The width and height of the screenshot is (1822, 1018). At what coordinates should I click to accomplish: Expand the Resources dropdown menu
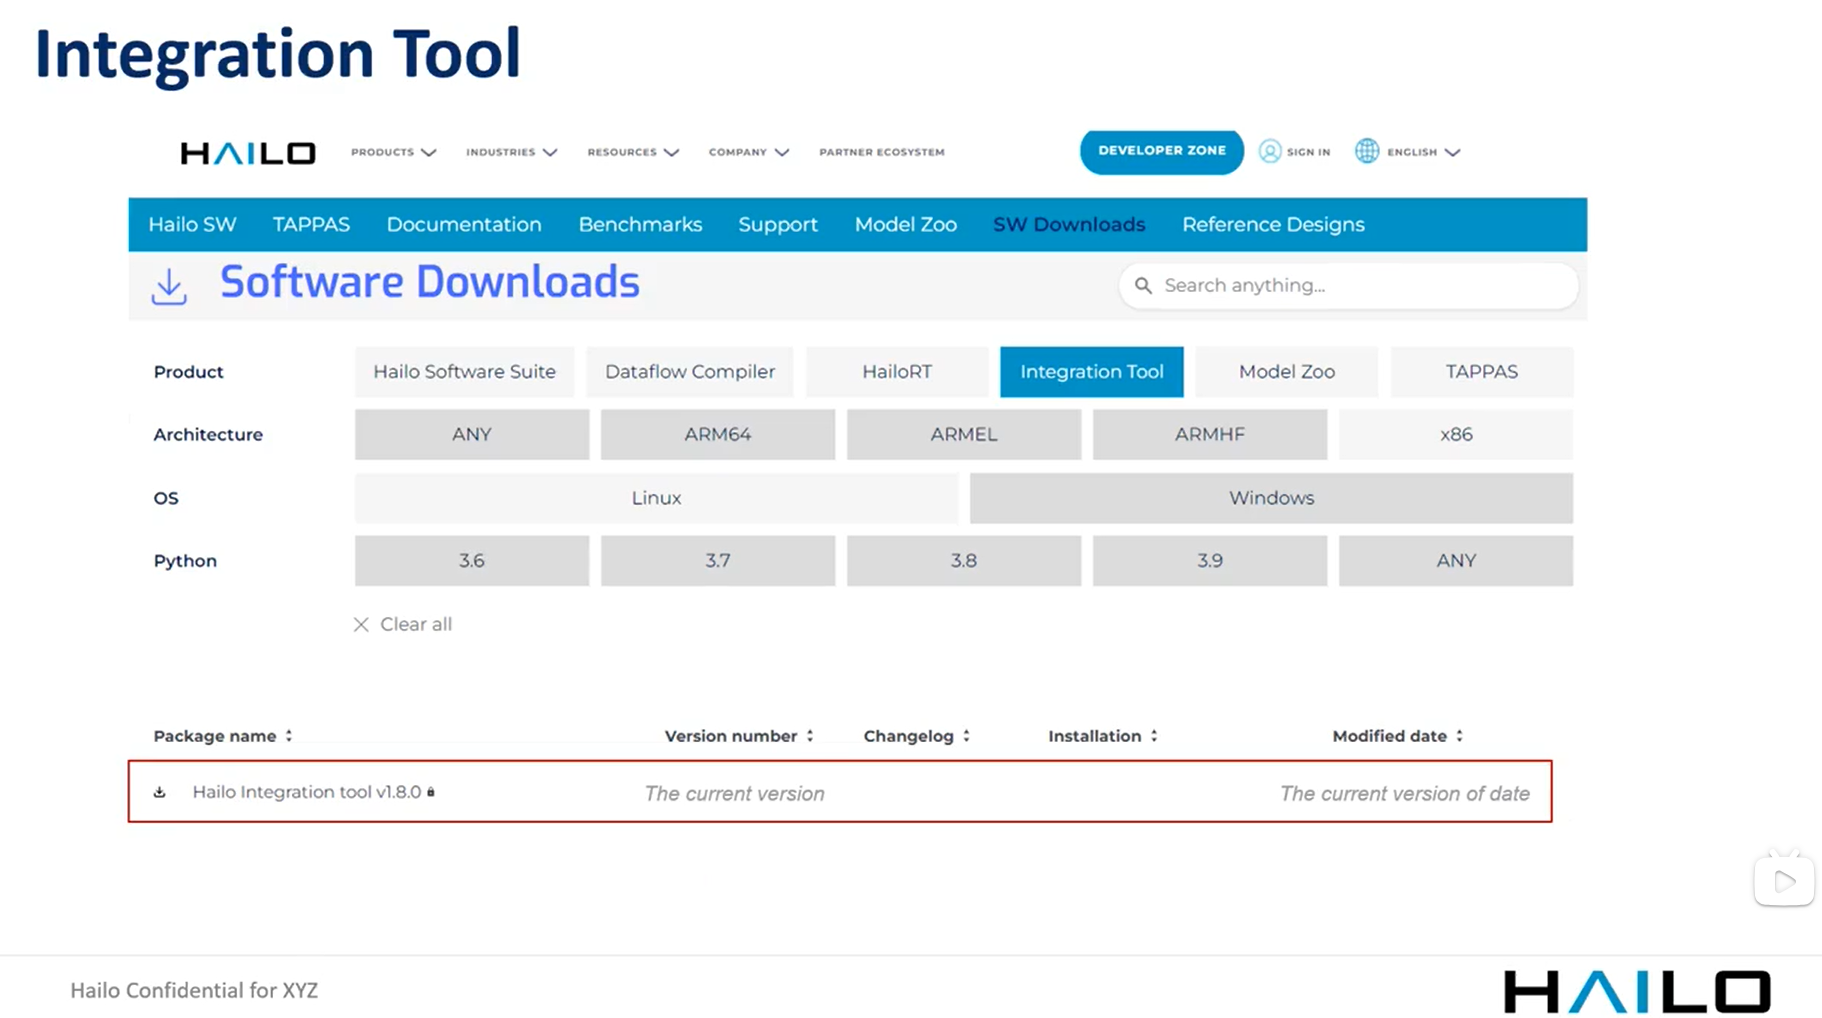[633, 152]
